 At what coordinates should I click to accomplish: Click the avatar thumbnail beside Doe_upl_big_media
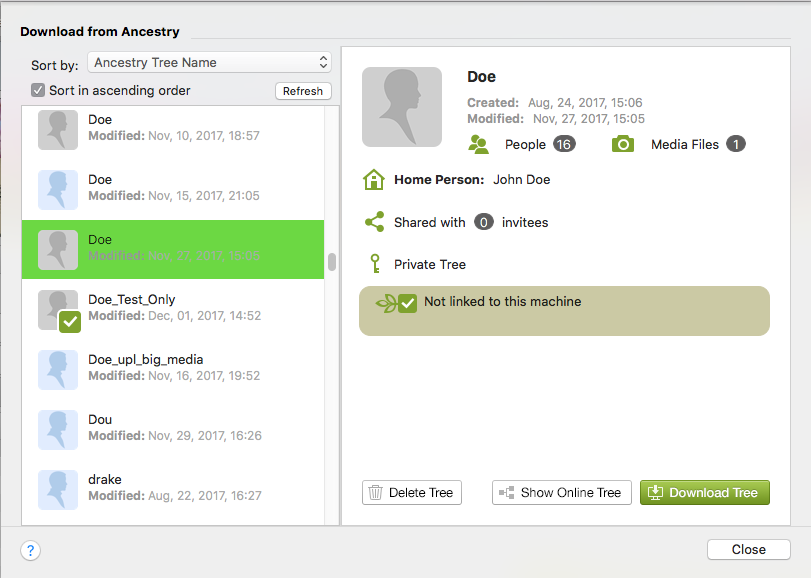click(58, 370)
